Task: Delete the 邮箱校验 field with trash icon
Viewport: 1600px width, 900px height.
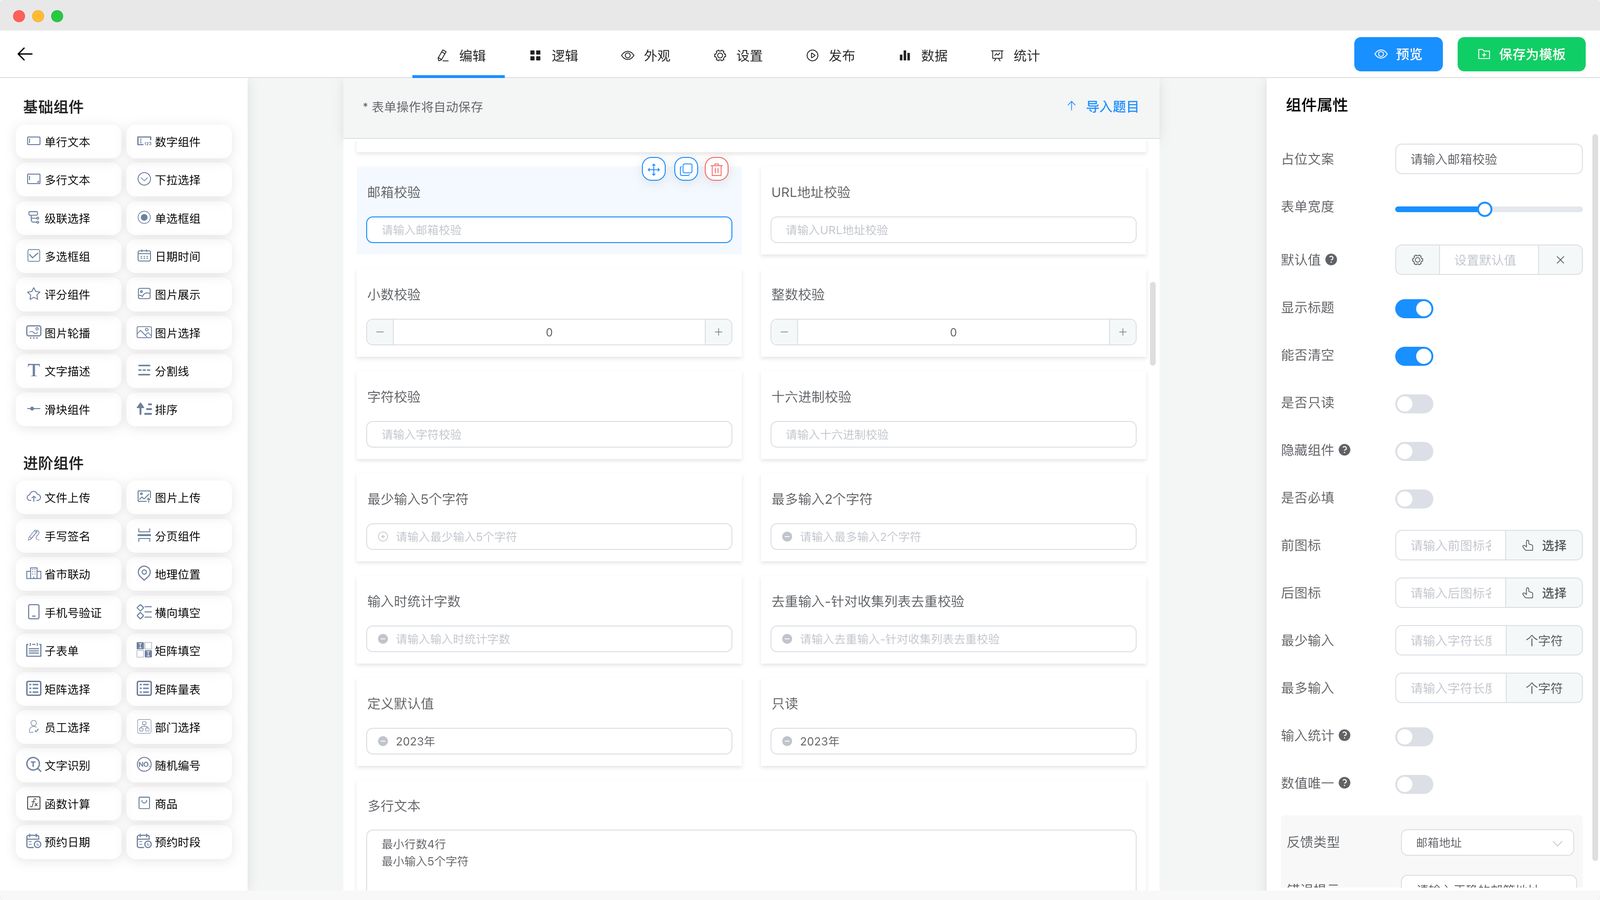Action: pyautogui.click(x=717, y=169)
